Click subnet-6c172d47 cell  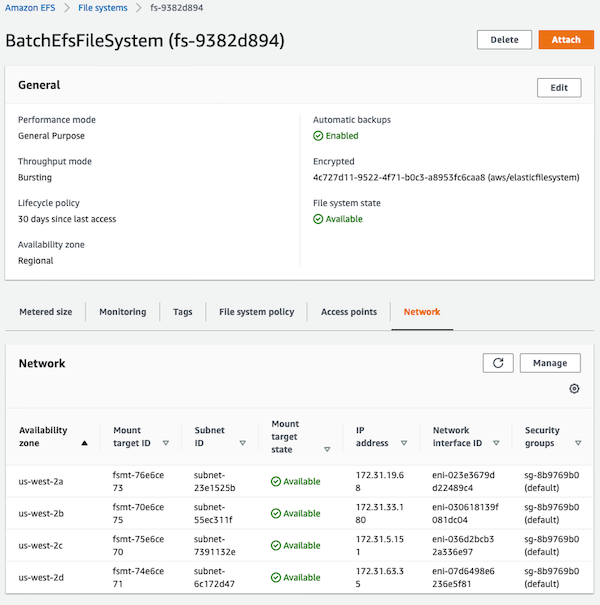214,578
